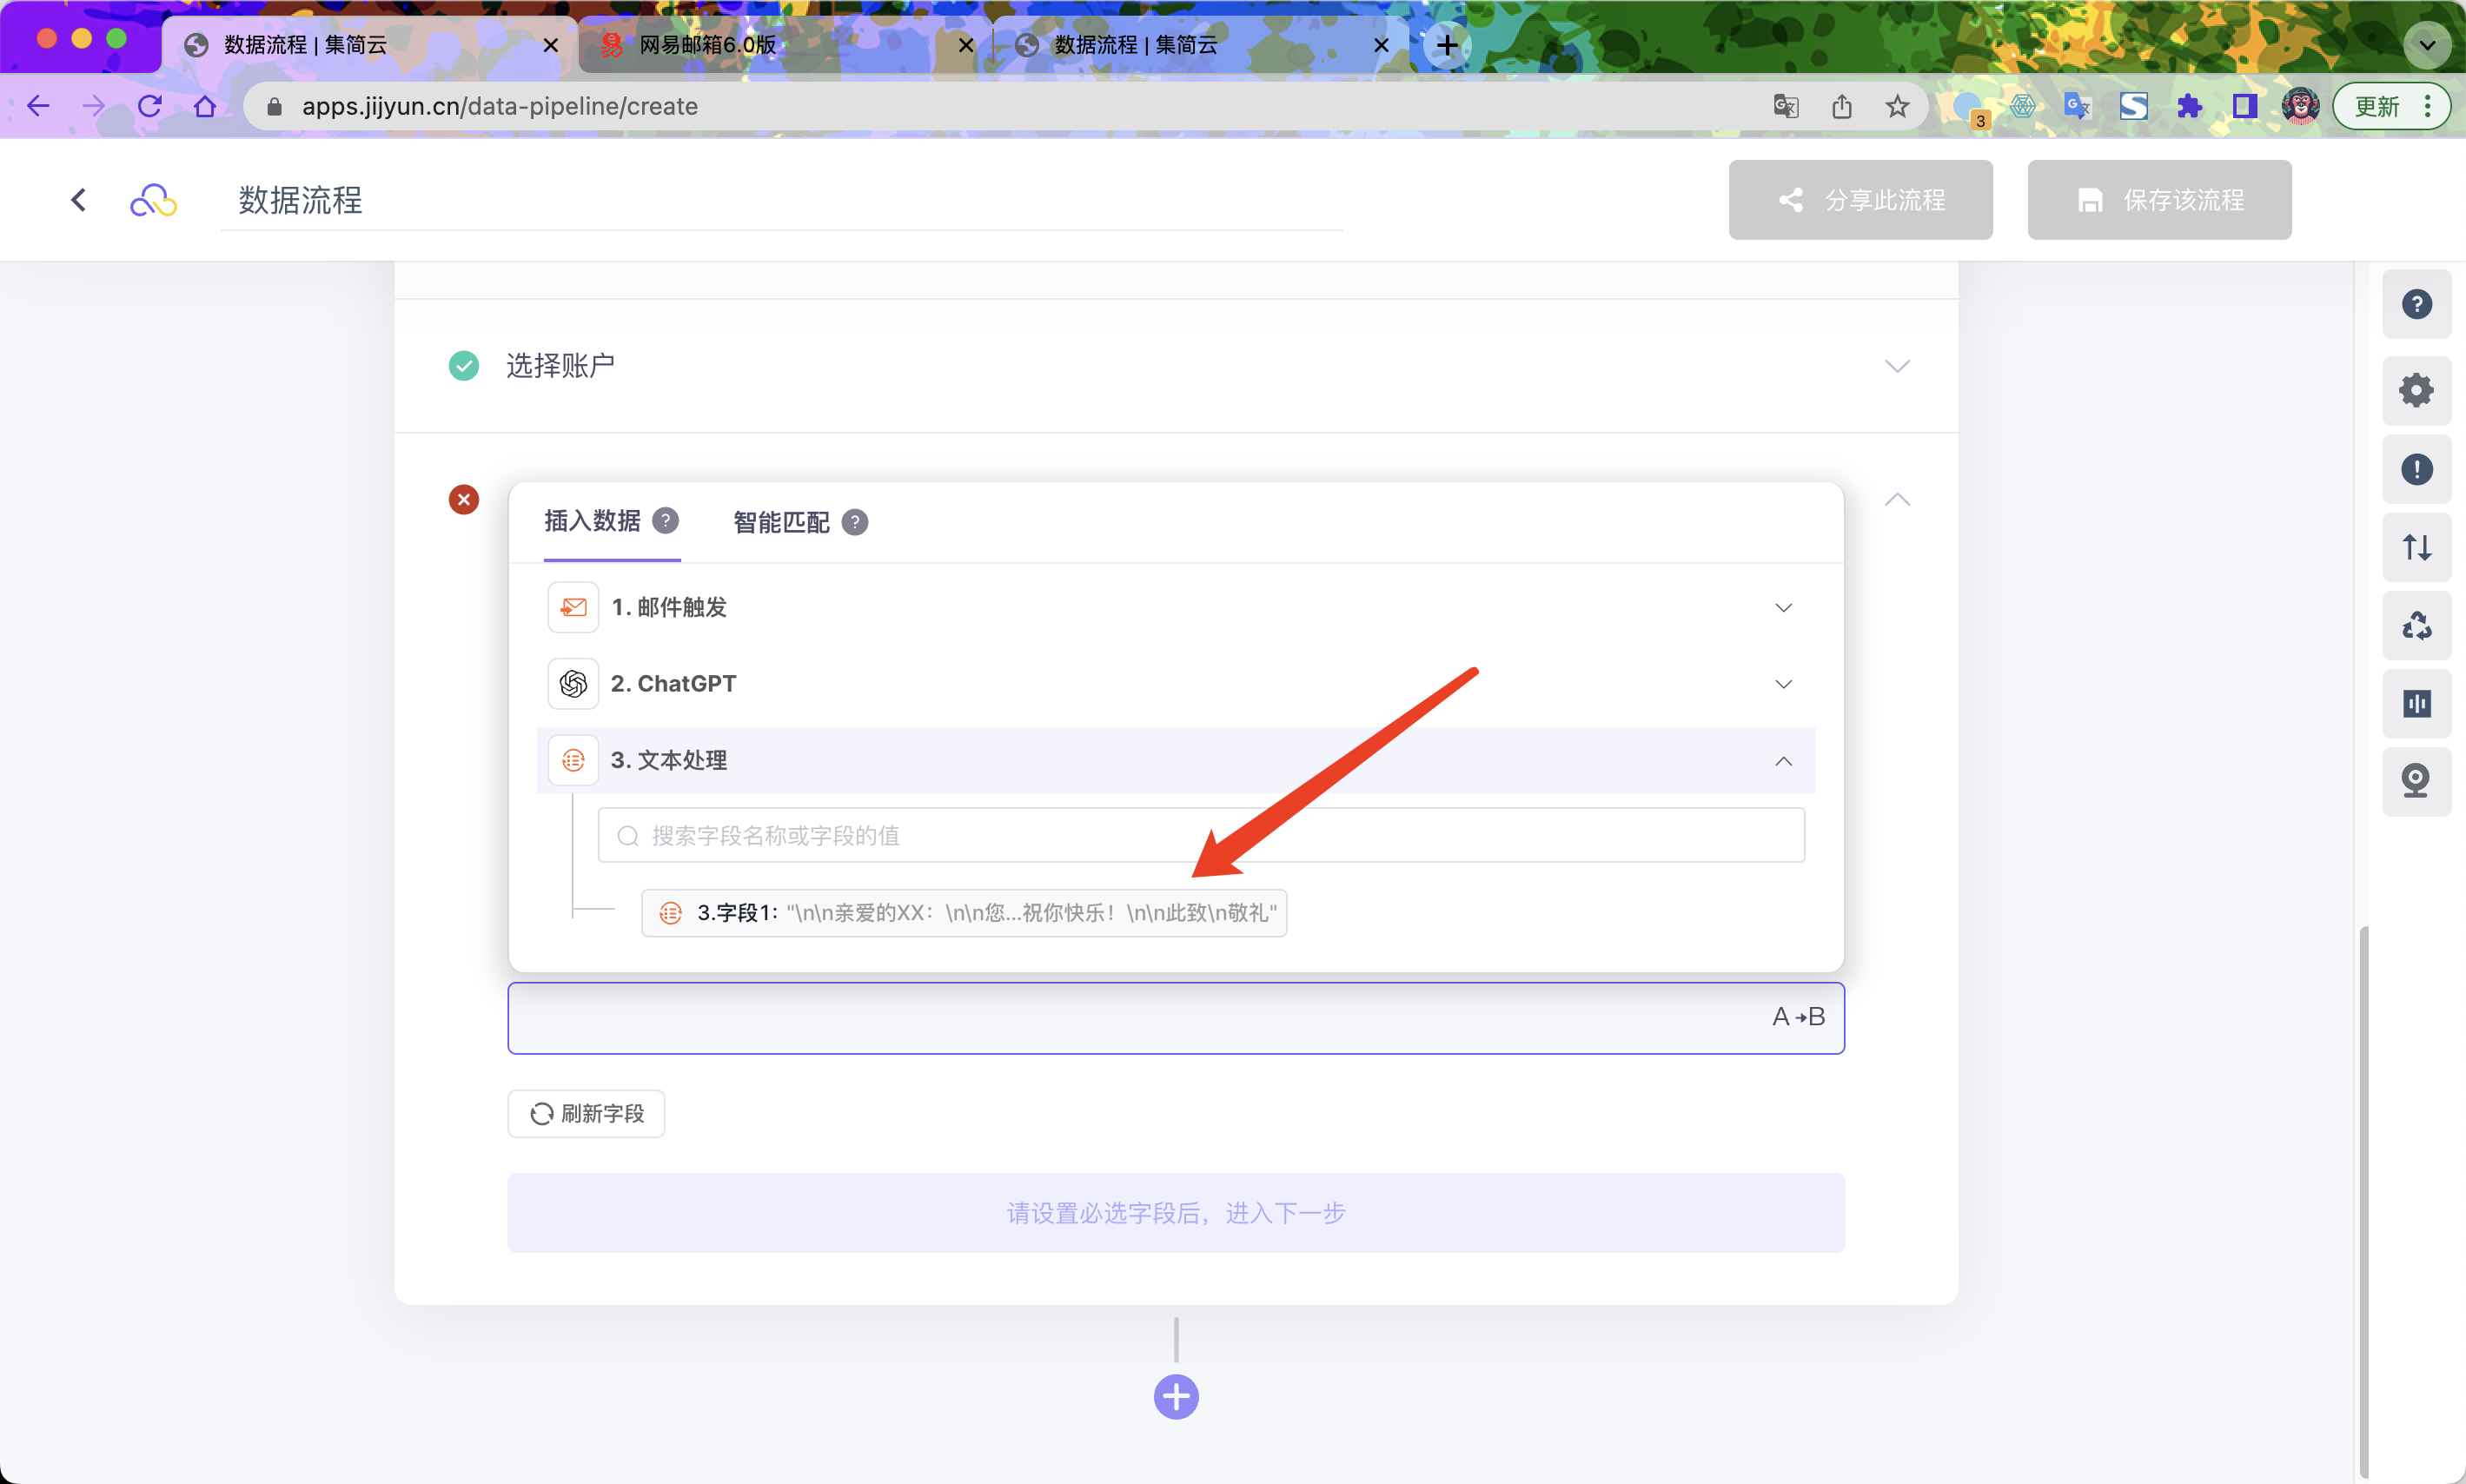This screenshot has width=2466, height=1484.
Task: Click the 刷新字段 button
Action: 586,1113
